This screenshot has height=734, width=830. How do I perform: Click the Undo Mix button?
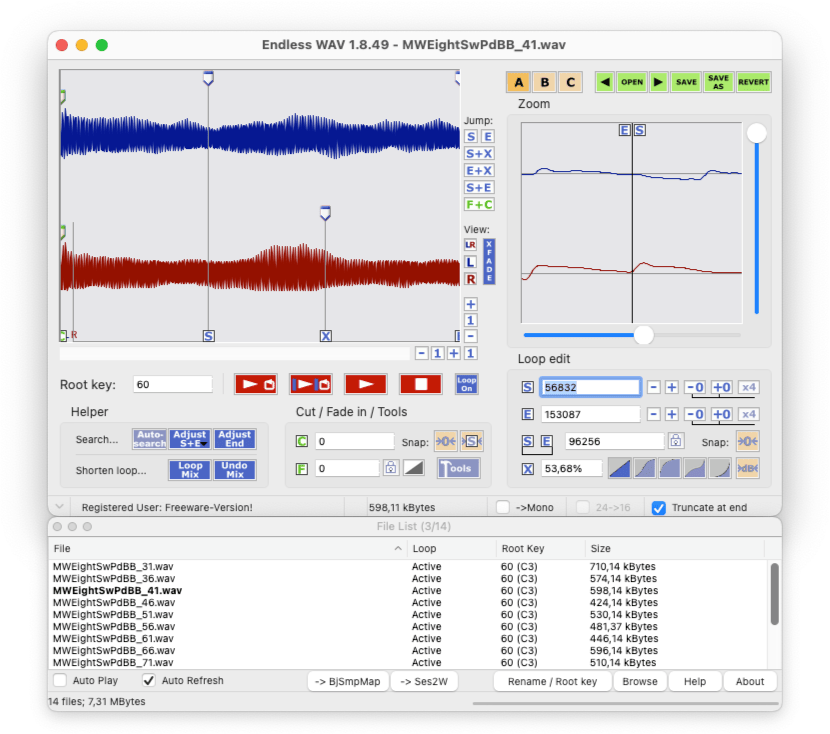tap(235, 470)
